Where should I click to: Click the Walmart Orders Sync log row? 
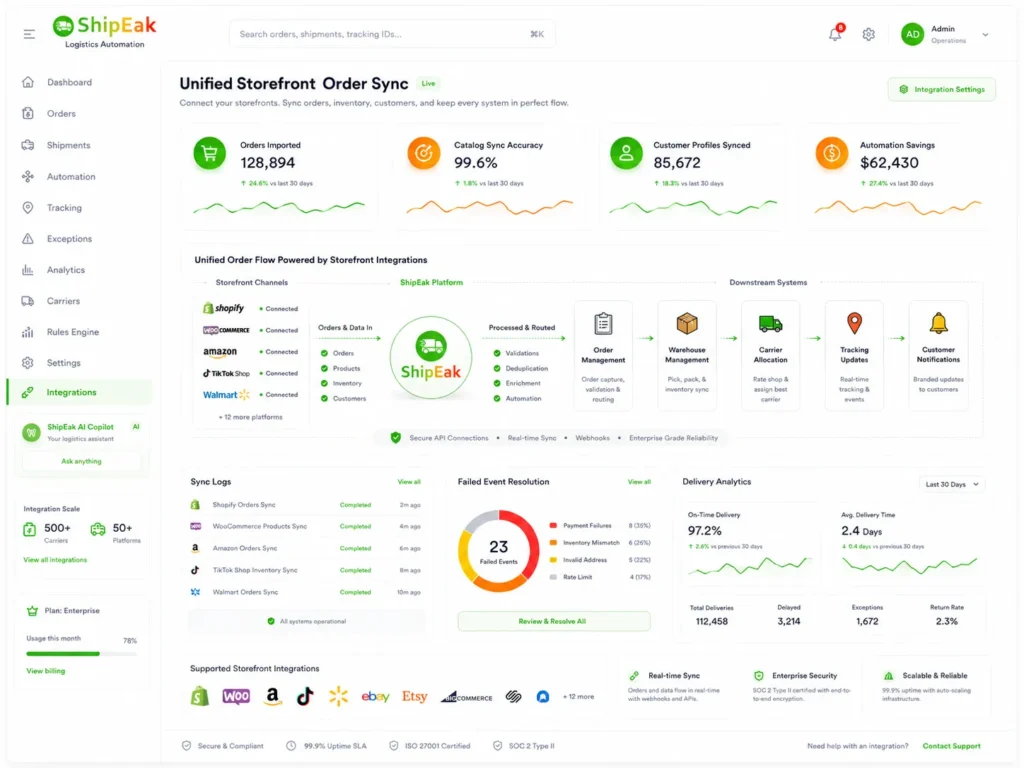[306, 592]
